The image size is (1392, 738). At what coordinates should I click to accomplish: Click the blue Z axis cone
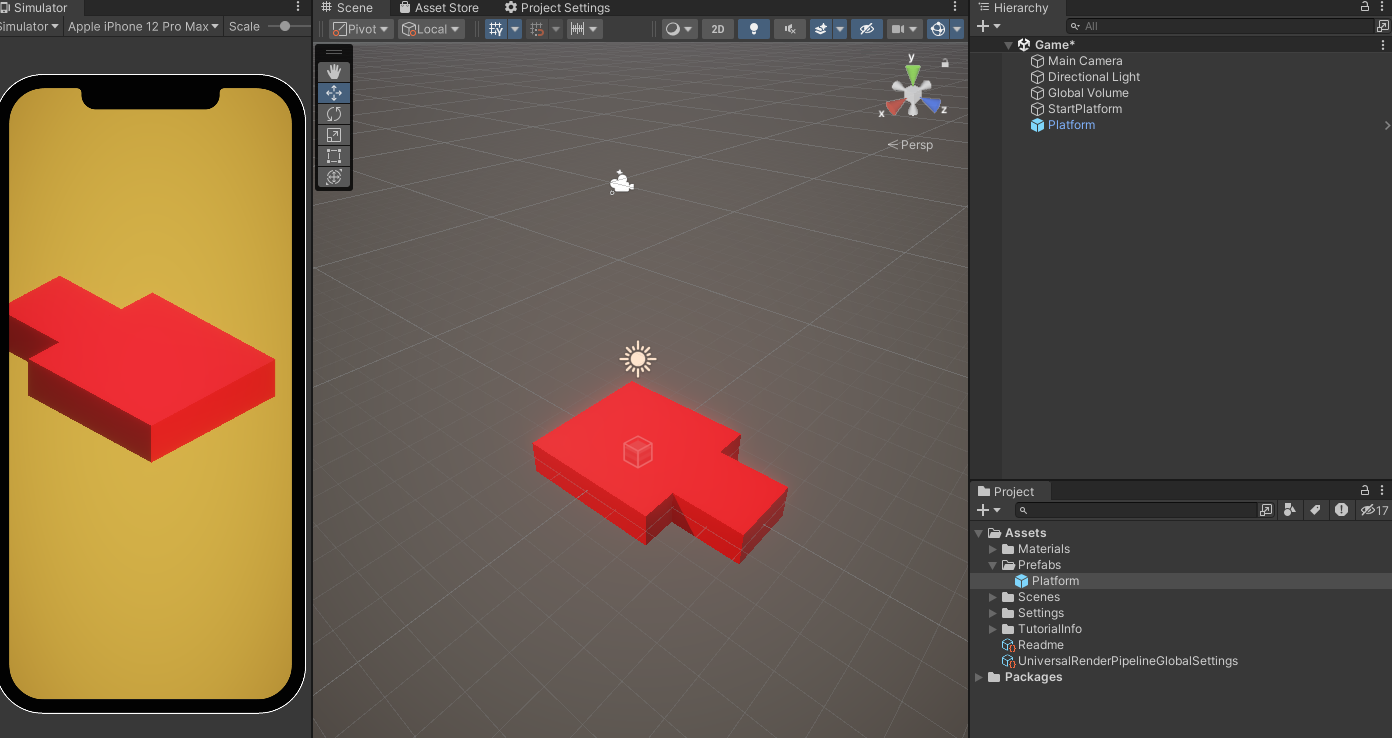click(932, 105)
